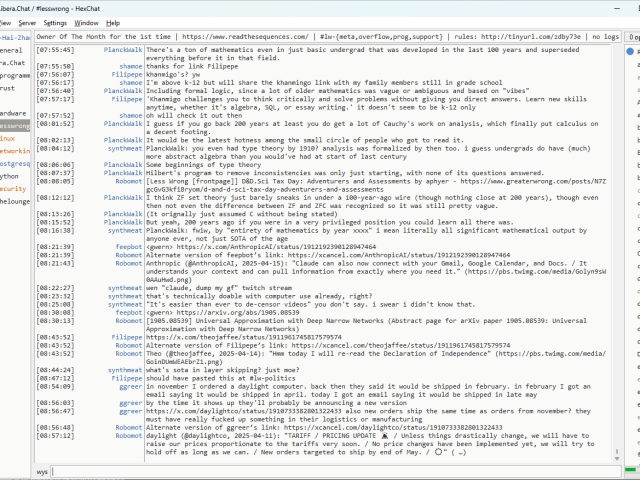Switch to the general channel

[12, 50]
